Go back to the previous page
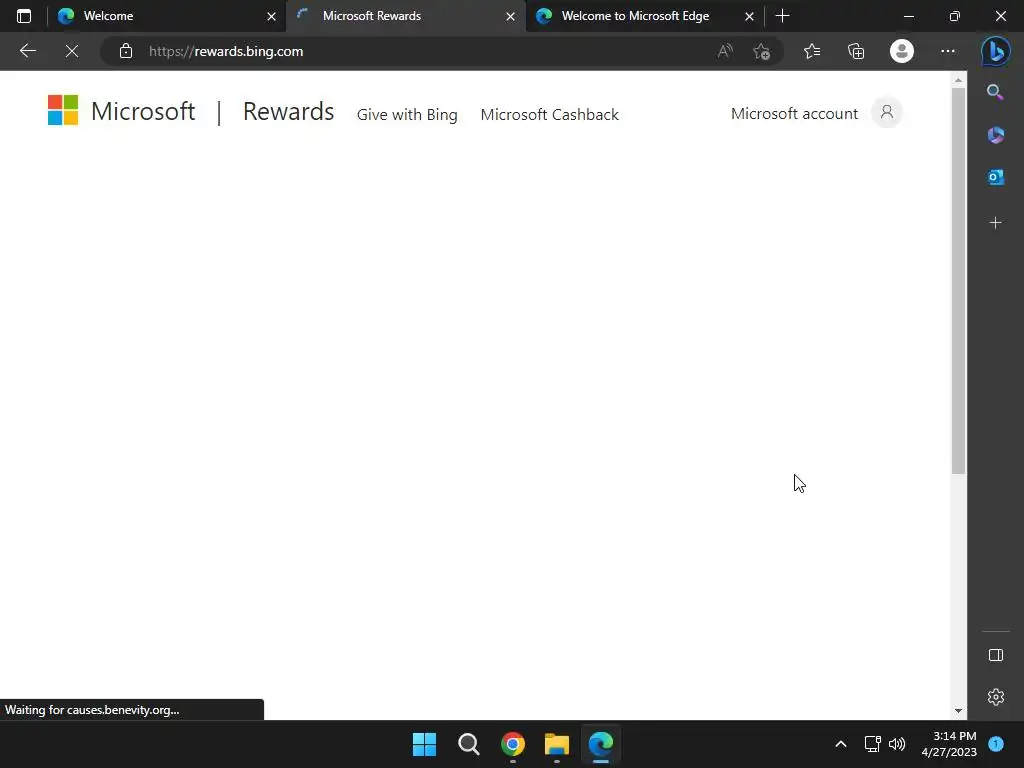Screen dimensions: 1024x768 [27, 51]
